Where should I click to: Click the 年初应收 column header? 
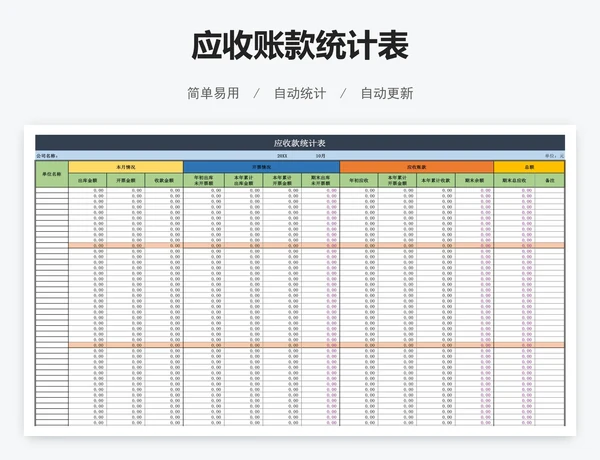click(359, 180)
